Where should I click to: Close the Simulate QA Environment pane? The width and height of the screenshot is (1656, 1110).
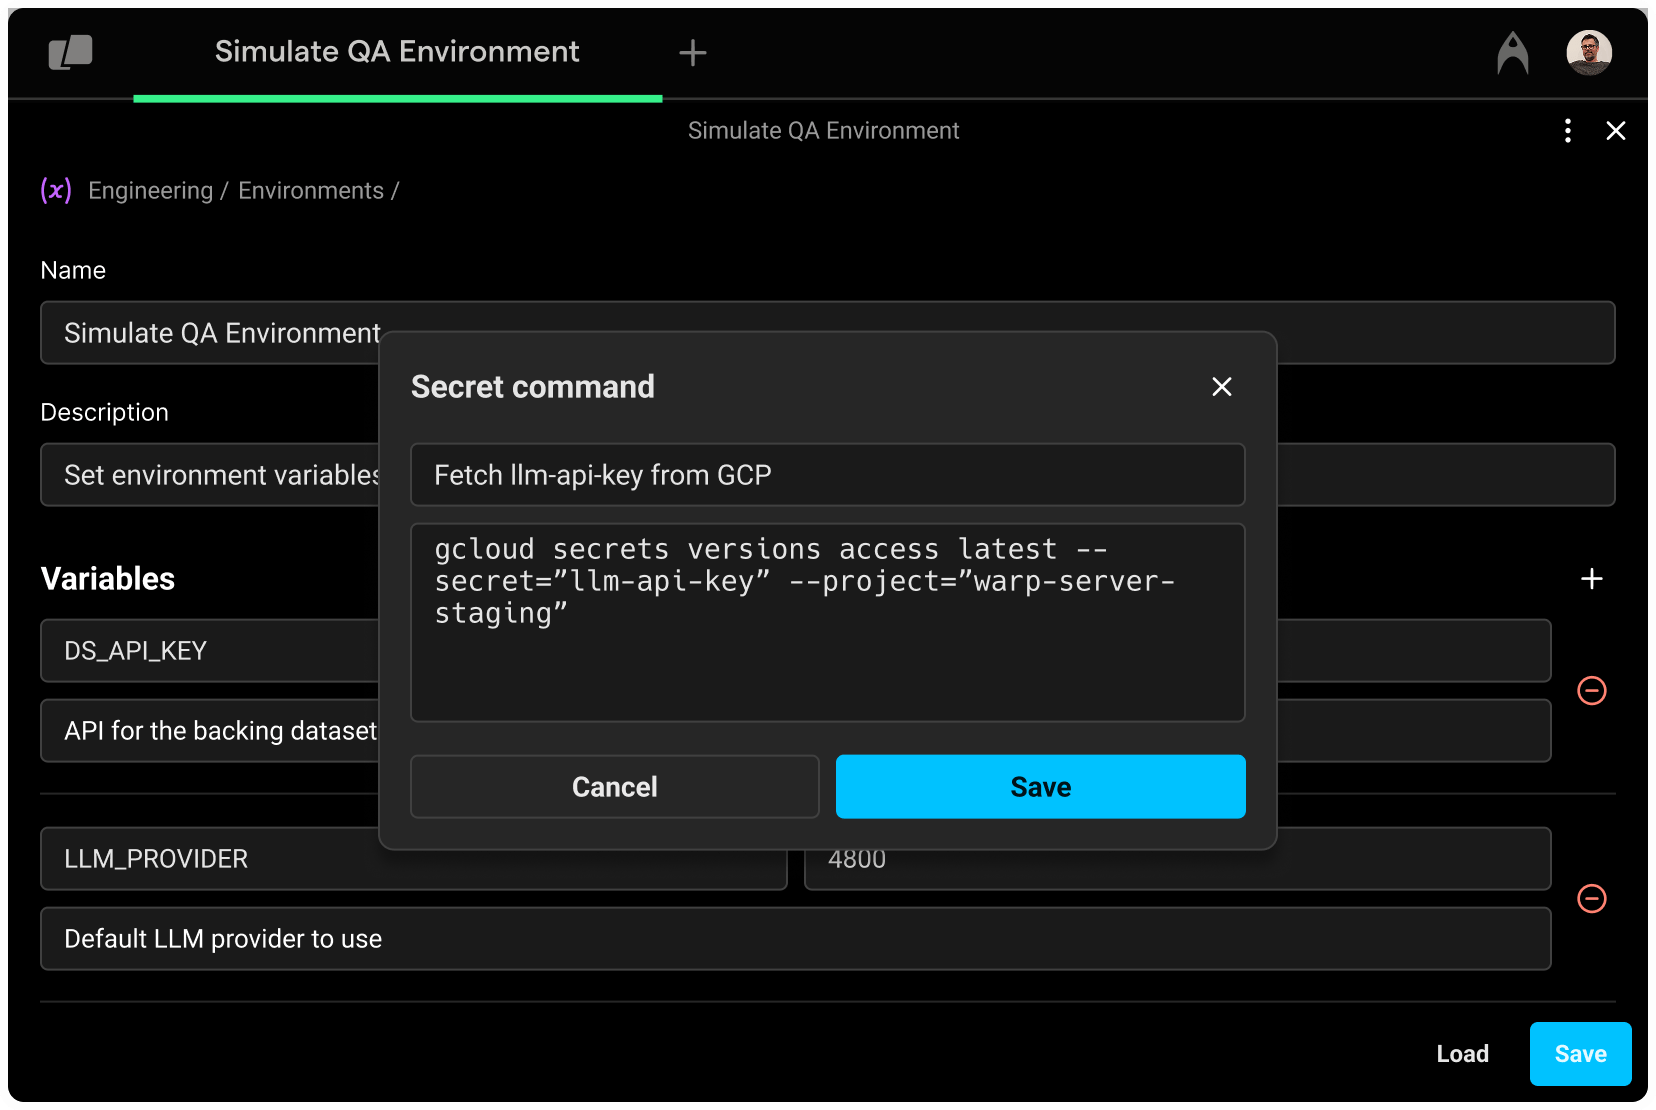click(1615, 131)
